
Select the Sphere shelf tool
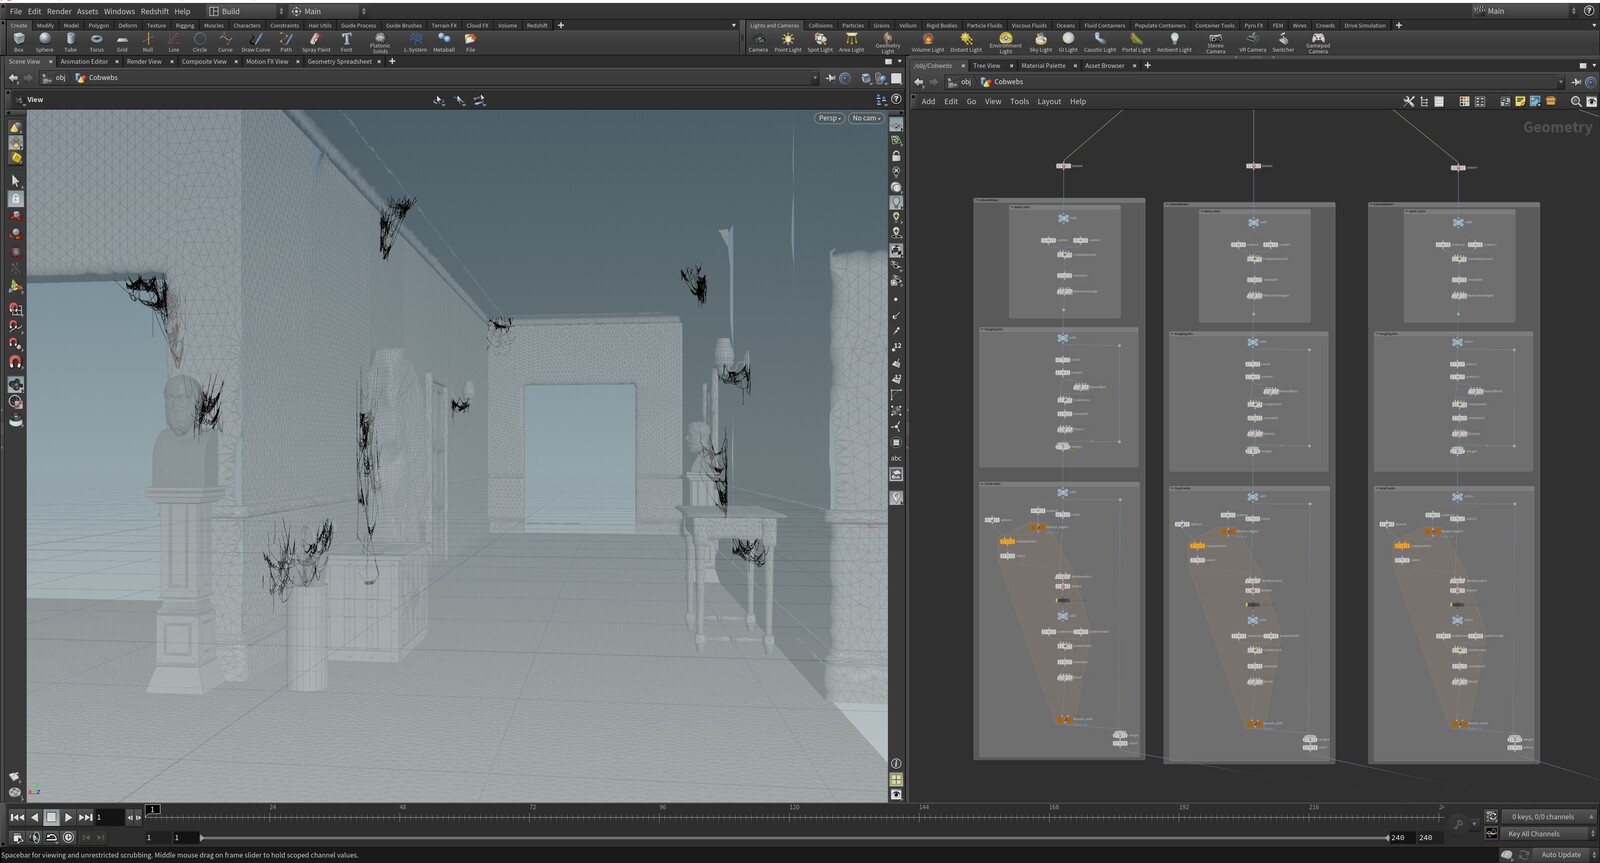(x=44, y=41)
